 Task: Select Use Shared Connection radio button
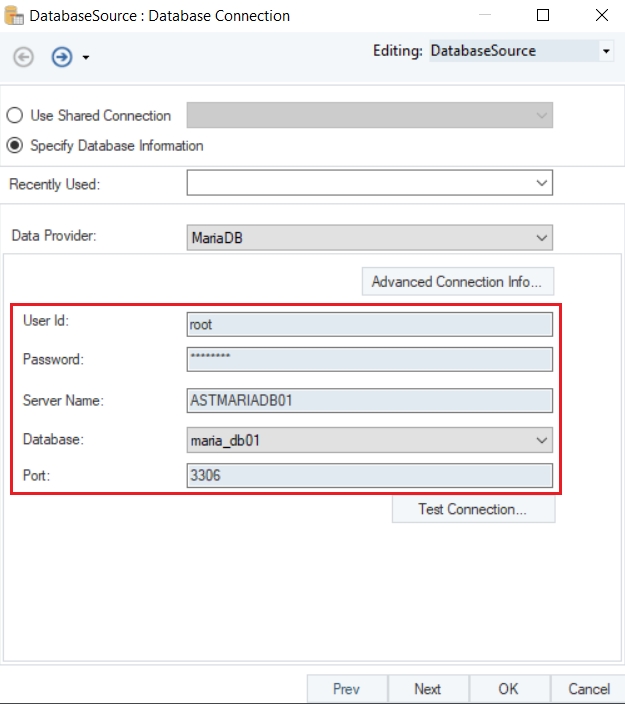[15, 115]
